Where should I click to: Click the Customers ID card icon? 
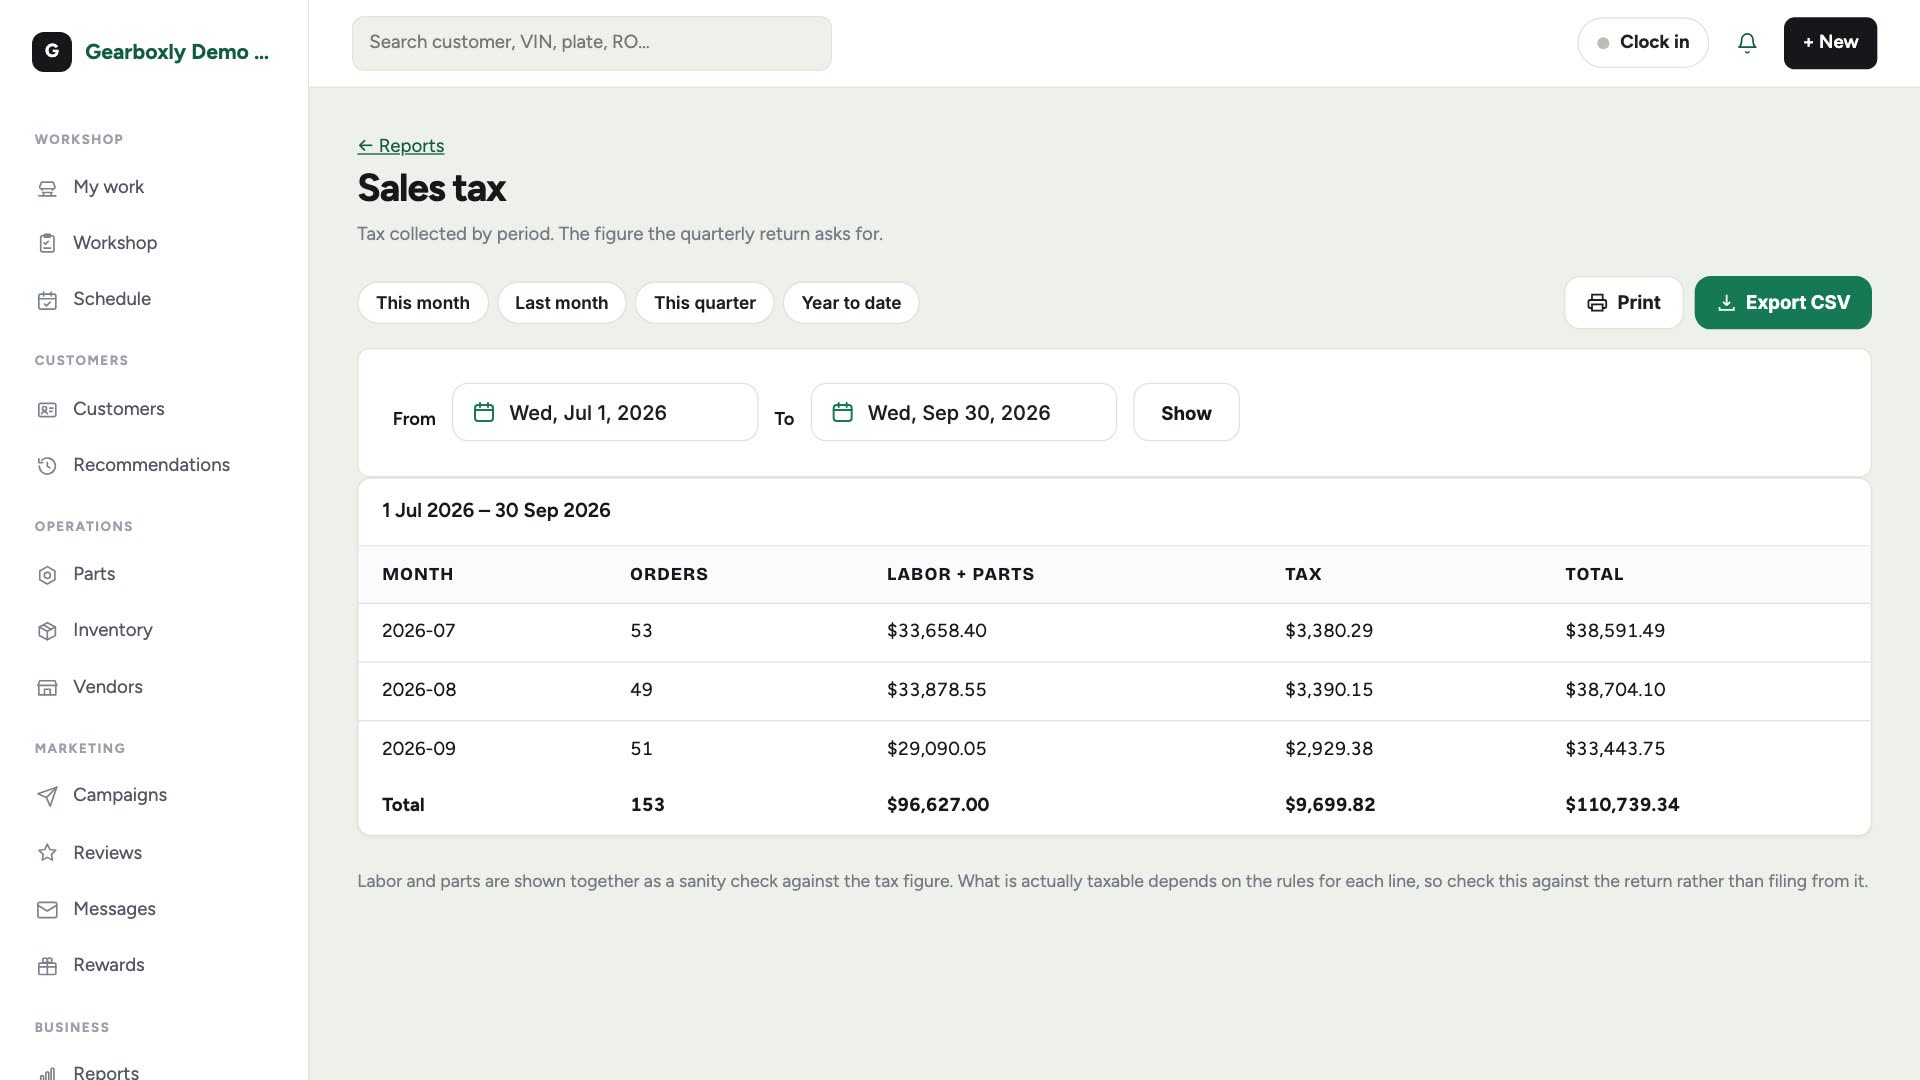click(x=47, y=410)
